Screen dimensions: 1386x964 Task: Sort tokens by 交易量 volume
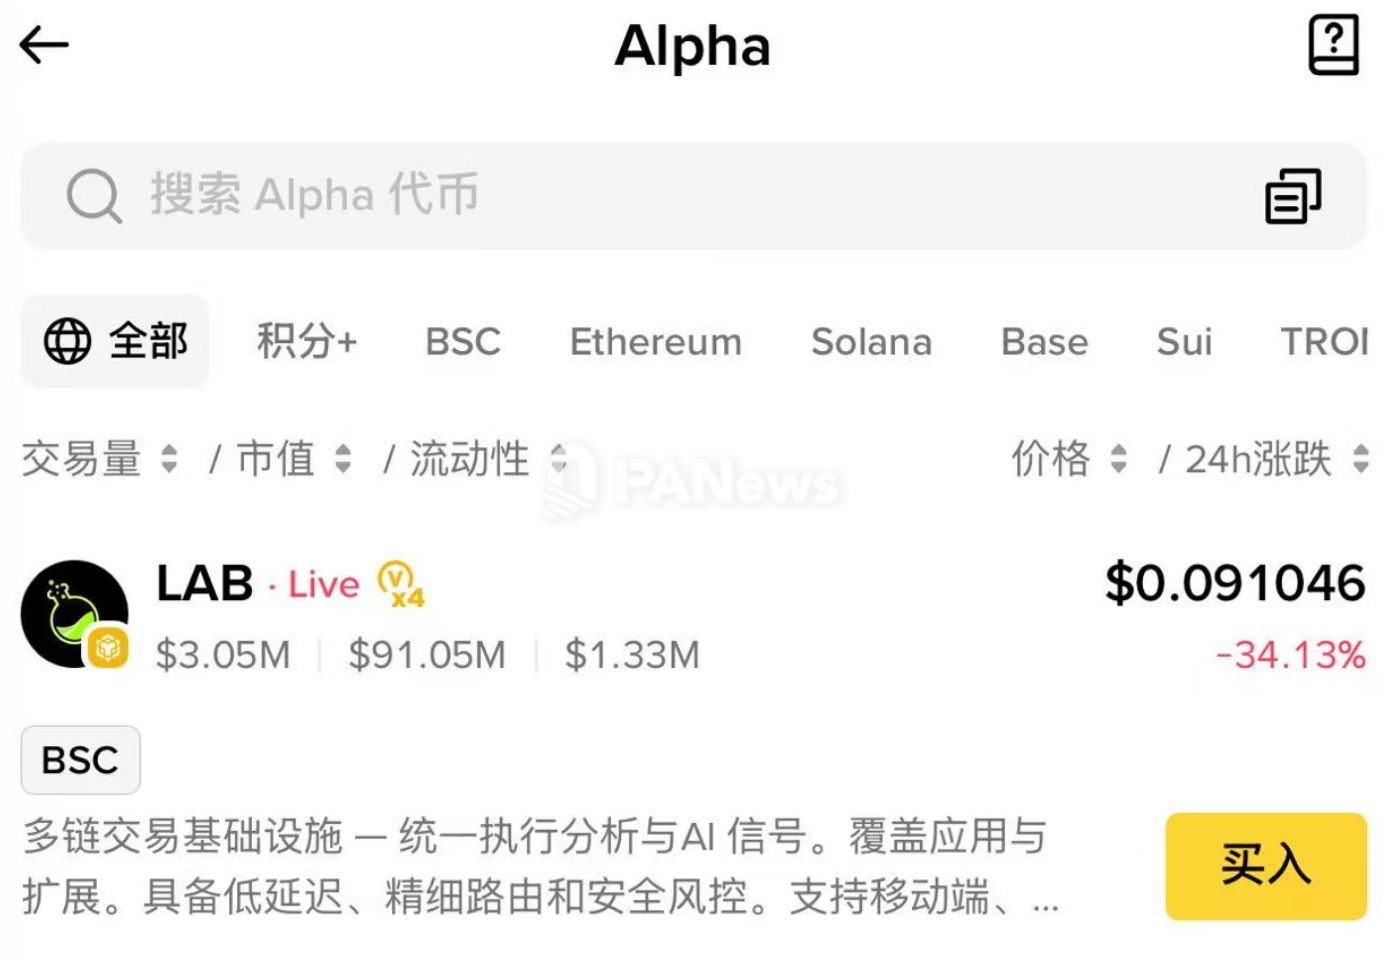click(99, 459)
